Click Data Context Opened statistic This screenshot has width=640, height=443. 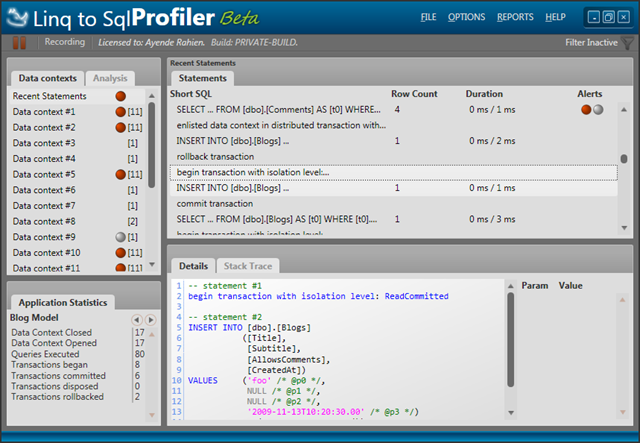pos(54,343)
